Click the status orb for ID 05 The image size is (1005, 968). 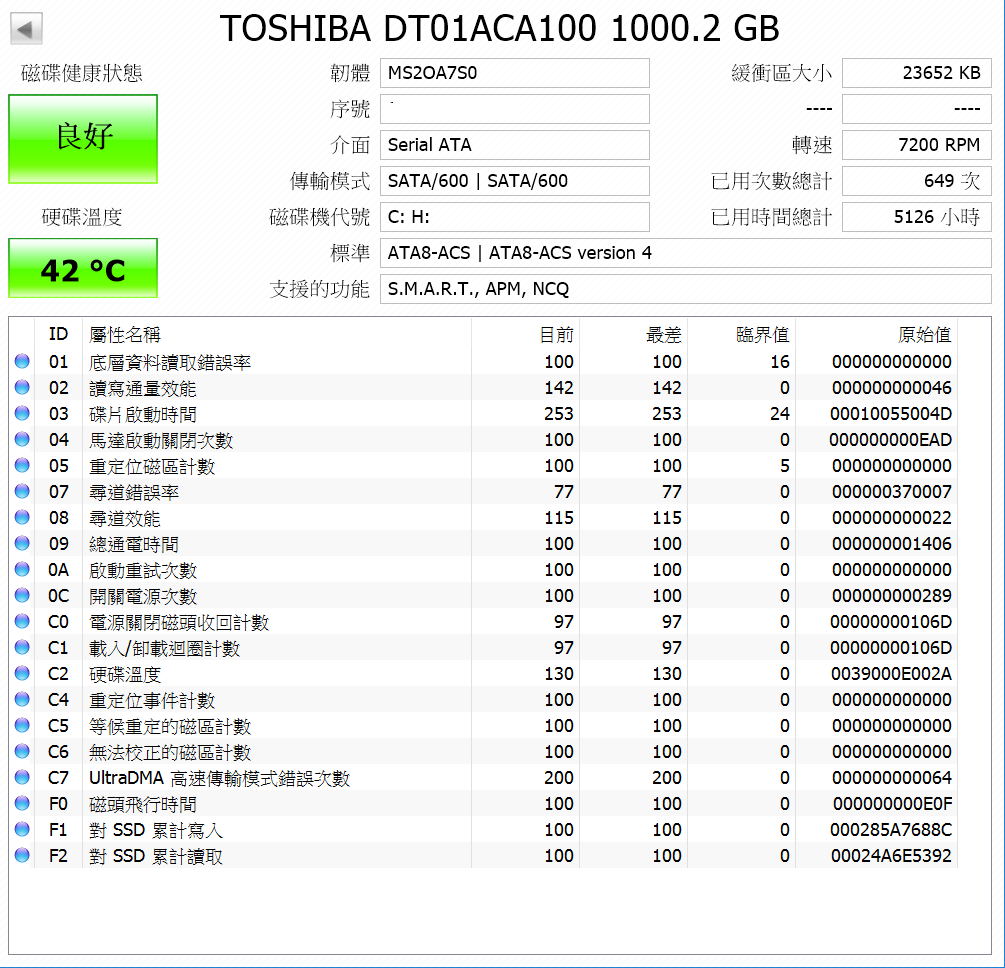pos(22,465)
